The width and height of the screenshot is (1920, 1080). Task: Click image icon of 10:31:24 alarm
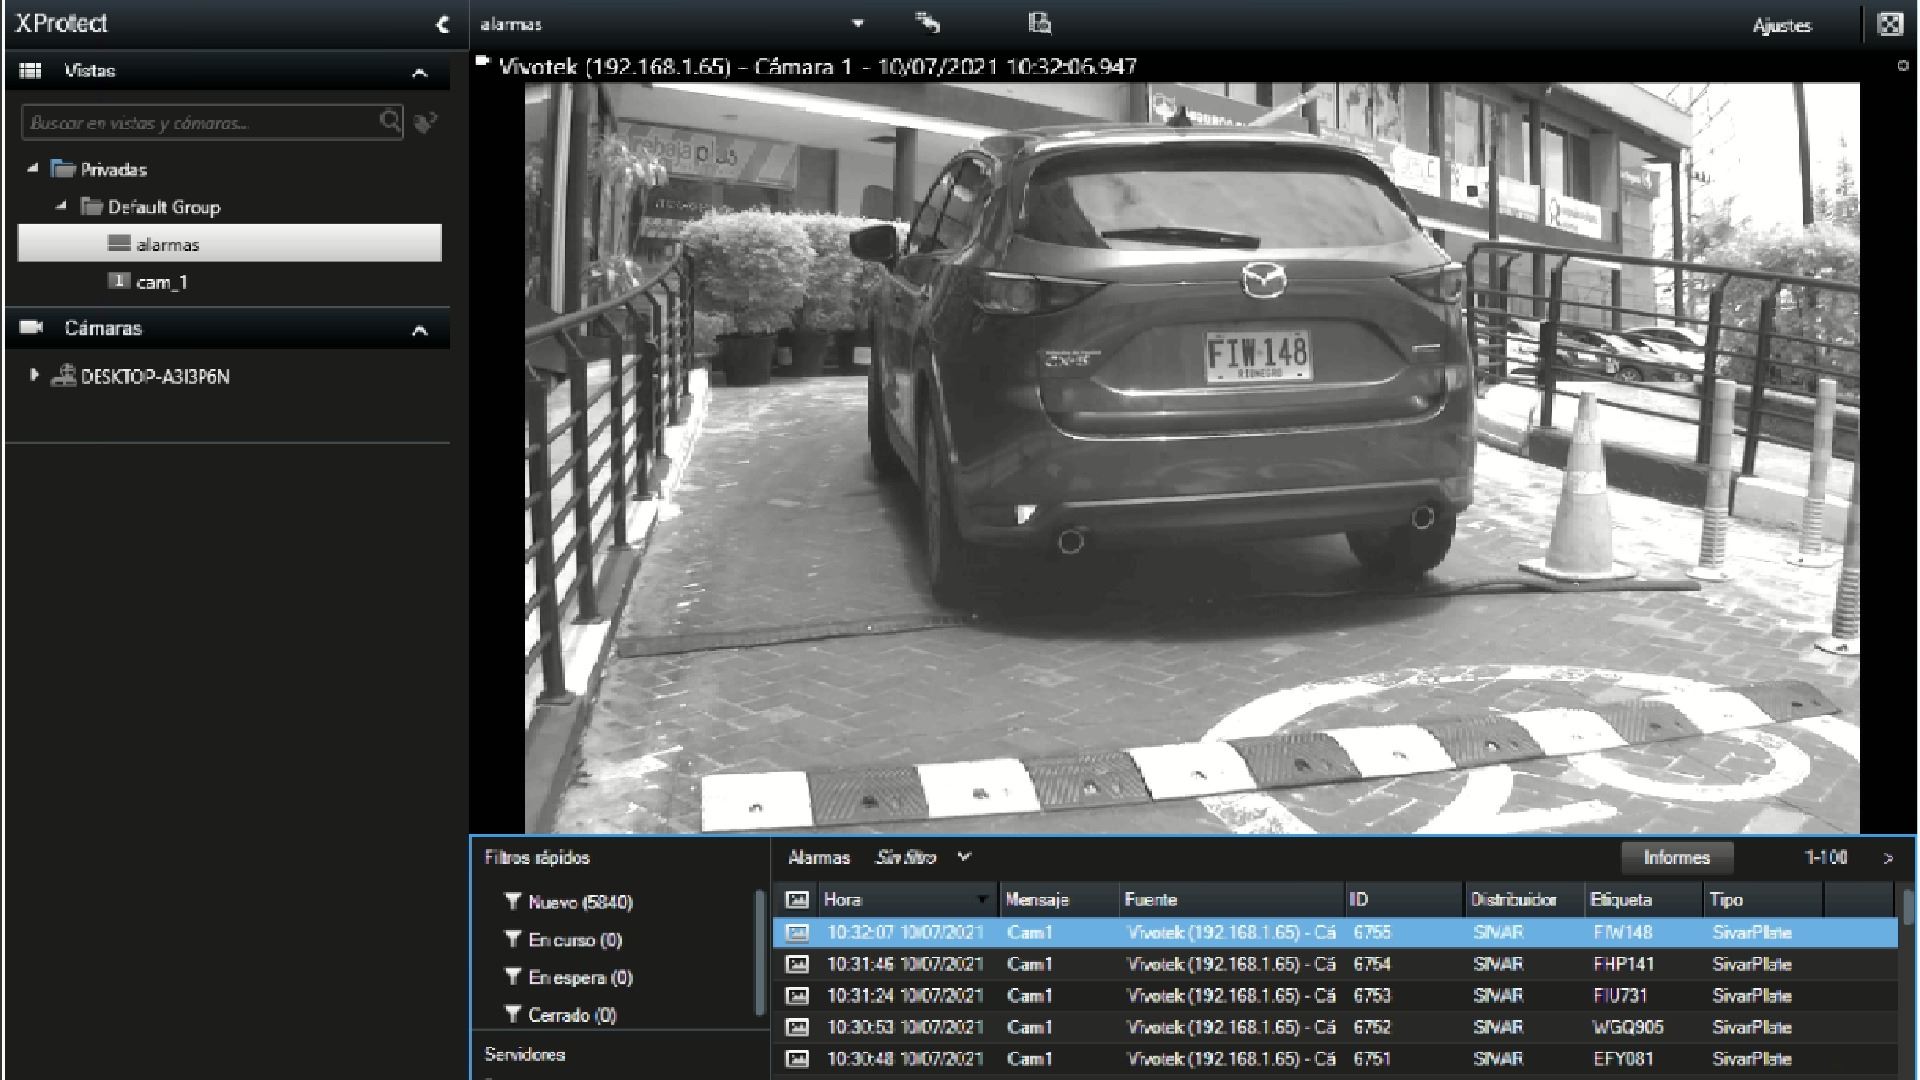[796, 996]
